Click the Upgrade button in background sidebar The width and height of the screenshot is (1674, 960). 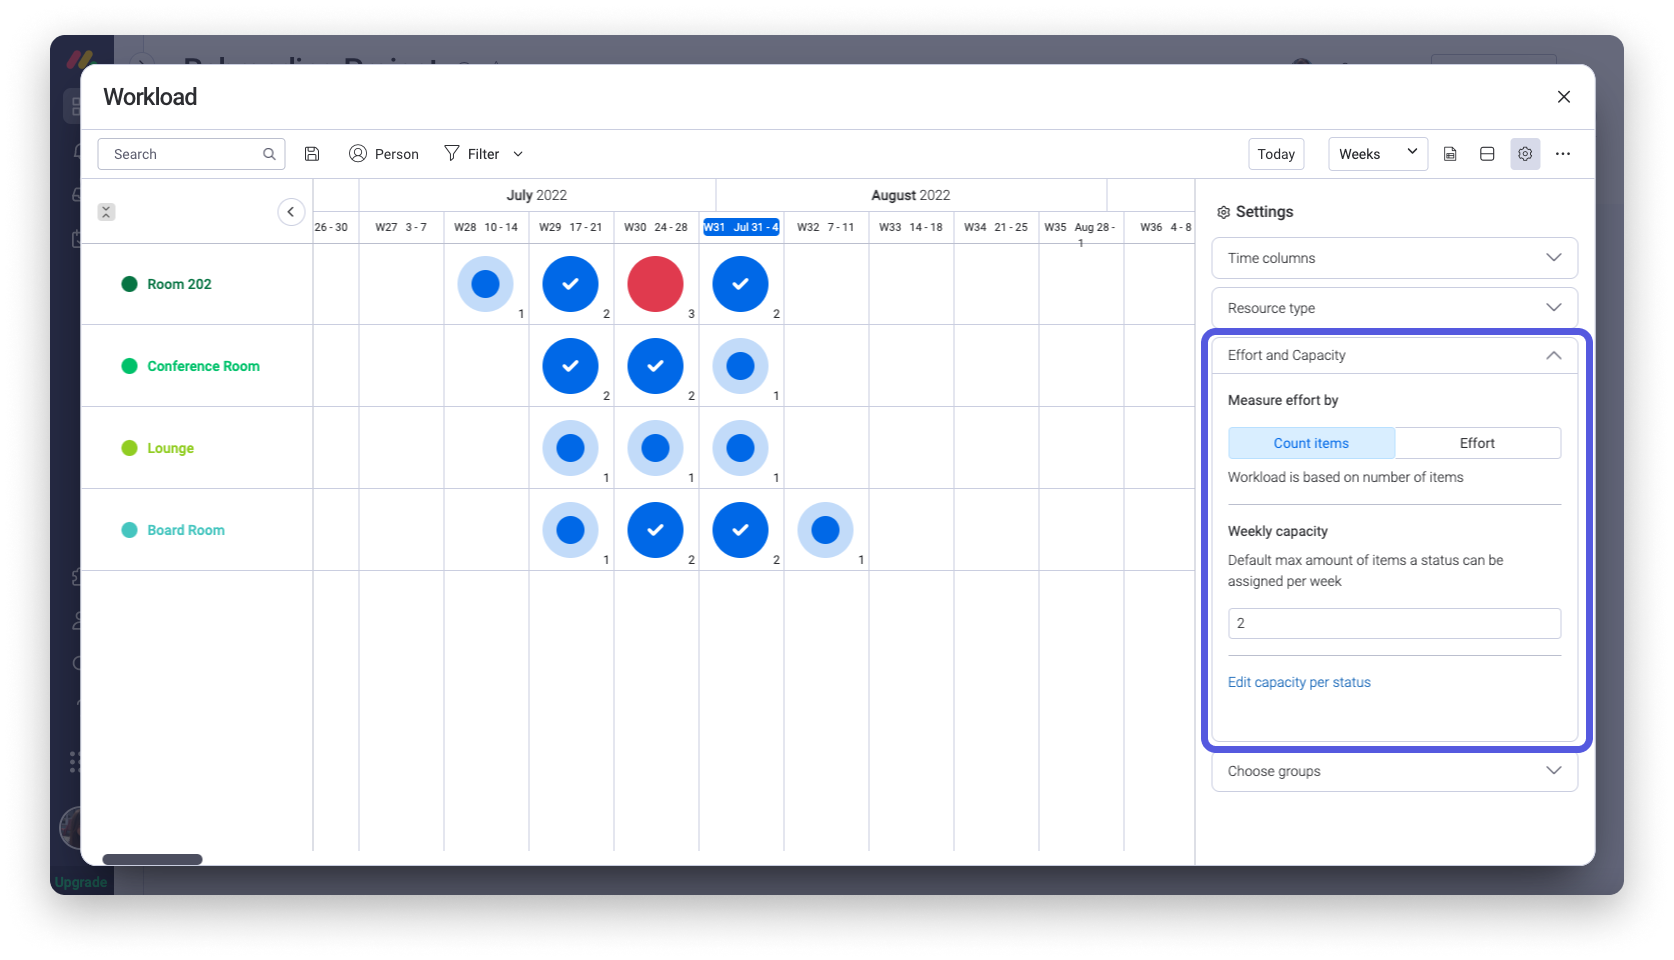[x=81, y=882]
